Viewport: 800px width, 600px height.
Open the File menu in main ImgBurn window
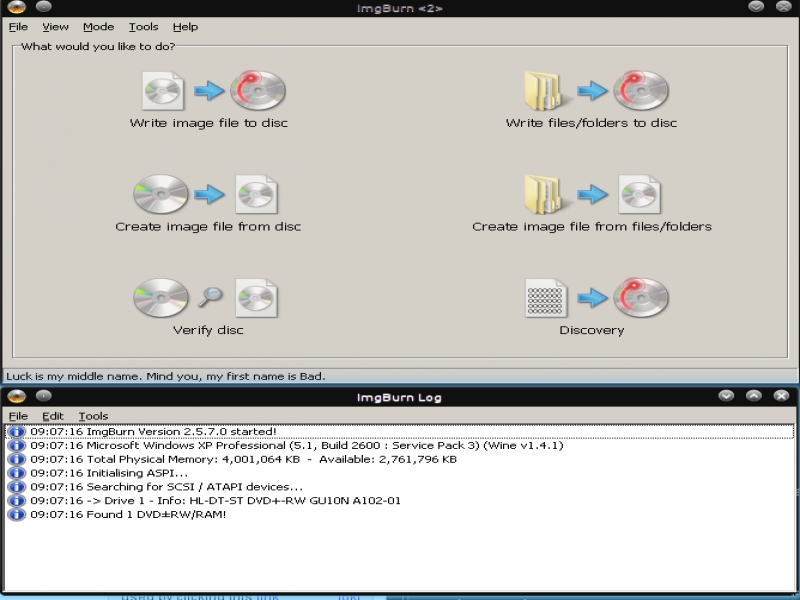(18, 27)
